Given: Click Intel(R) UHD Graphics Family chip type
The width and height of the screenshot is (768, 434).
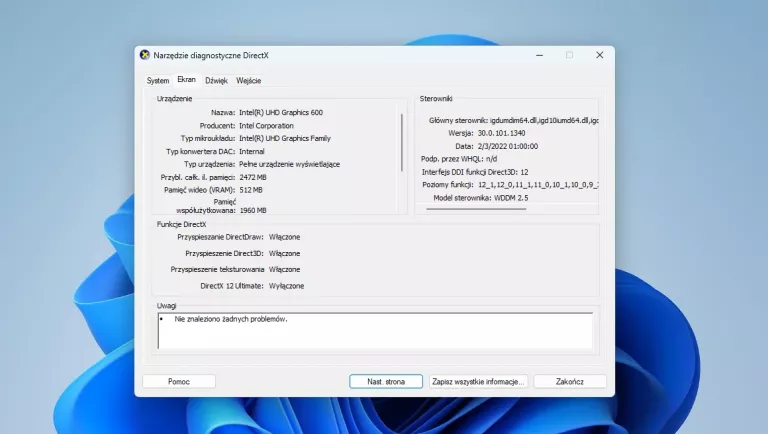Looking at the screenshot, I should tap(285, 139).
